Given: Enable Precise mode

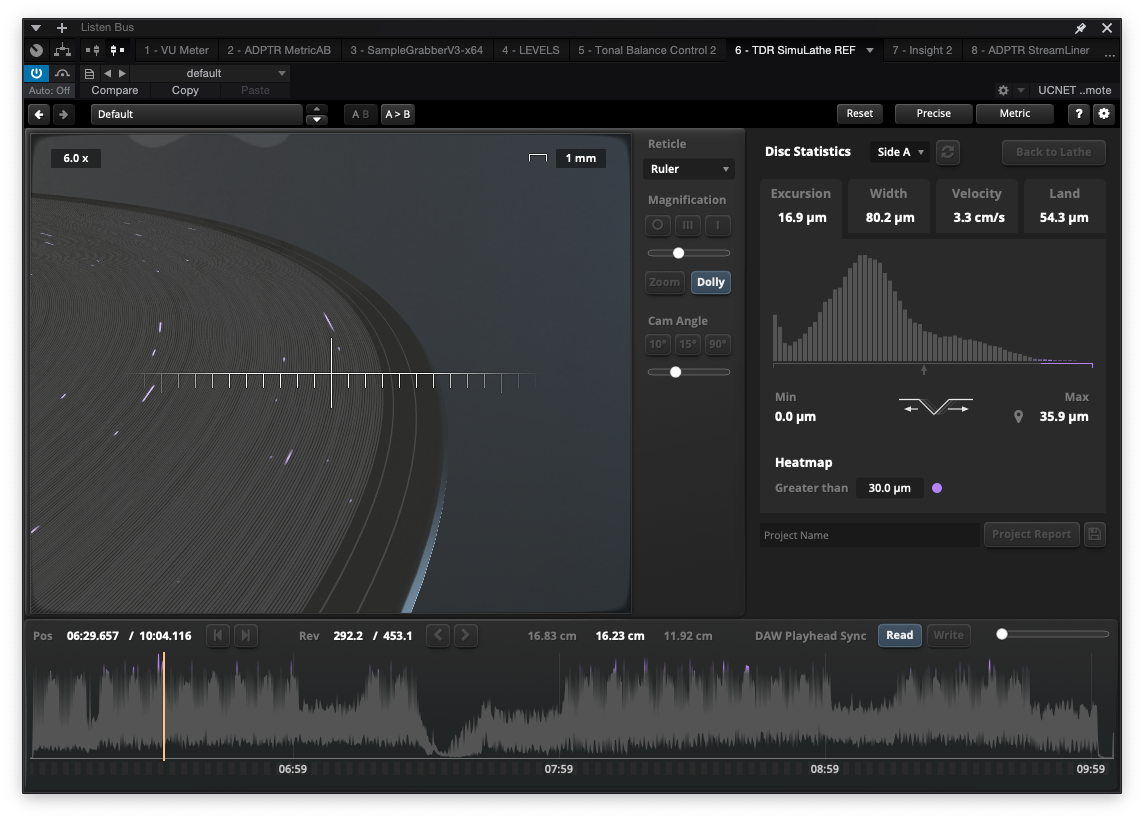Looking at the screenshot, I should (933, 113).
